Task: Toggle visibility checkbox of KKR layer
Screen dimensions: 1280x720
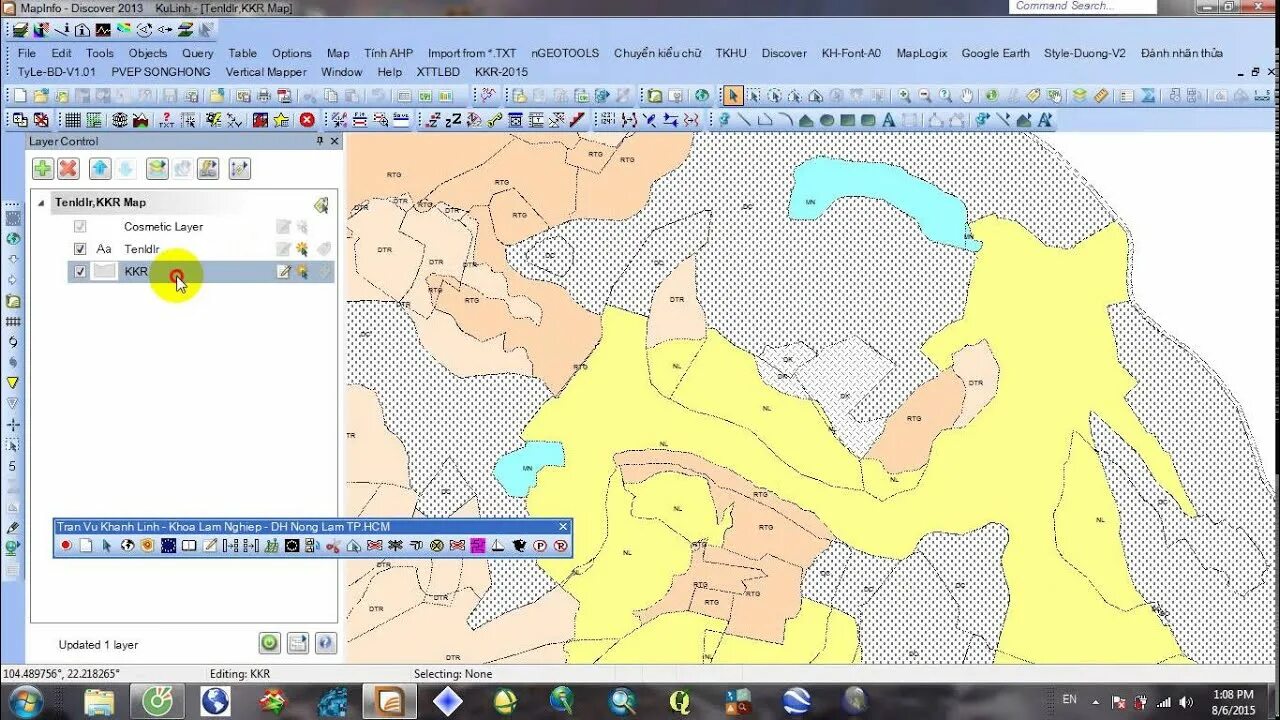Action: point(80,271)
